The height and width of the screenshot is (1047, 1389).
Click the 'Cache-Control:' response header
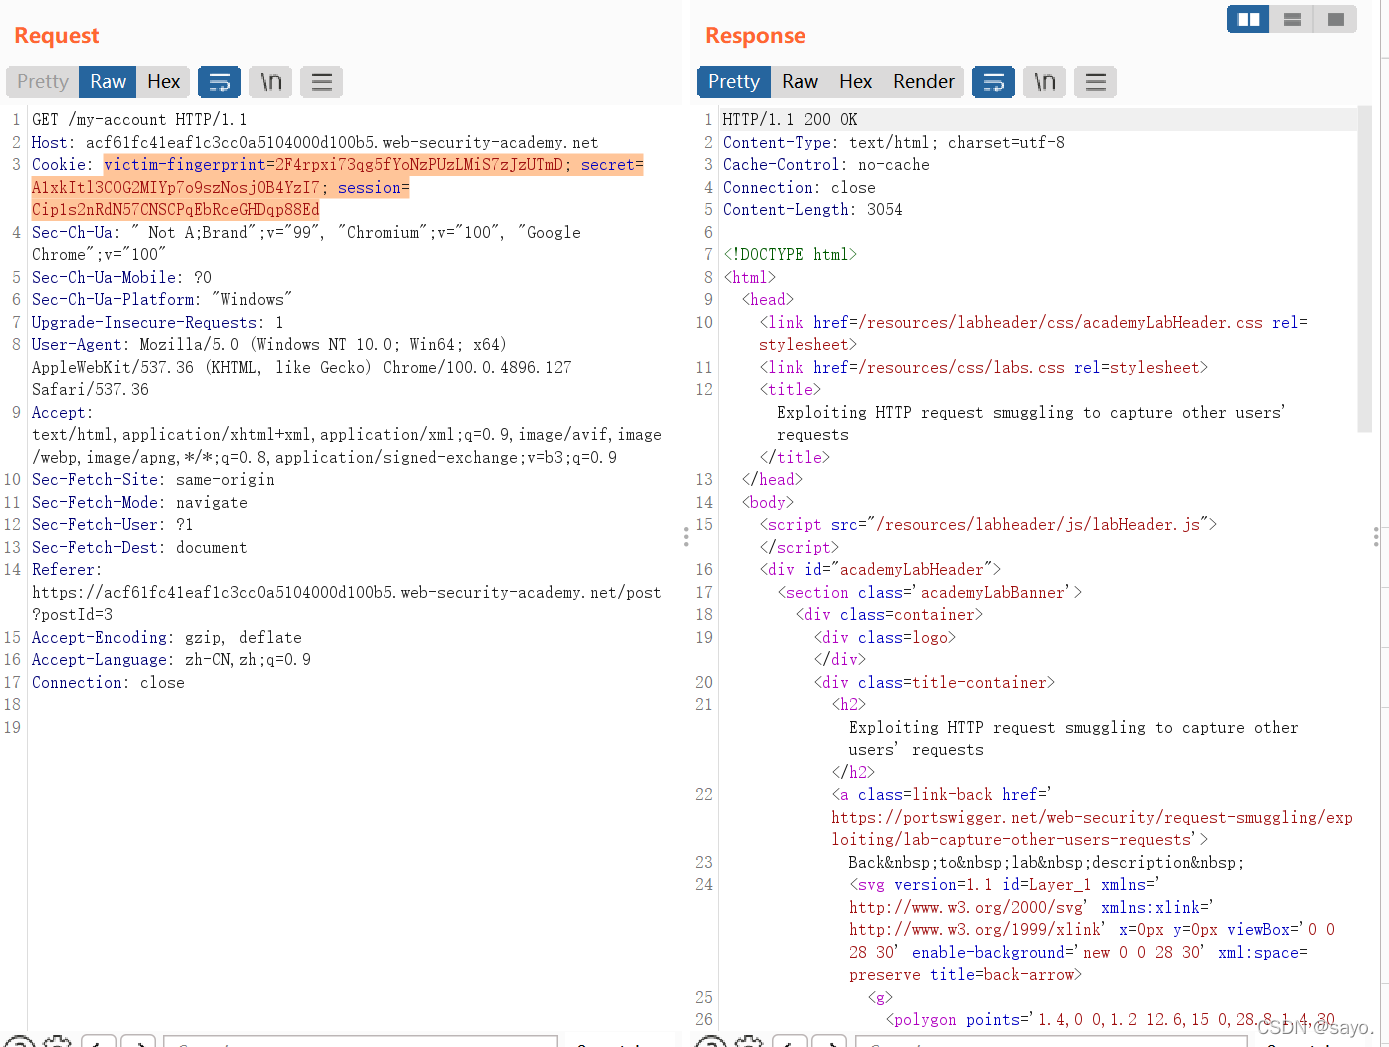tap(786, 165)
